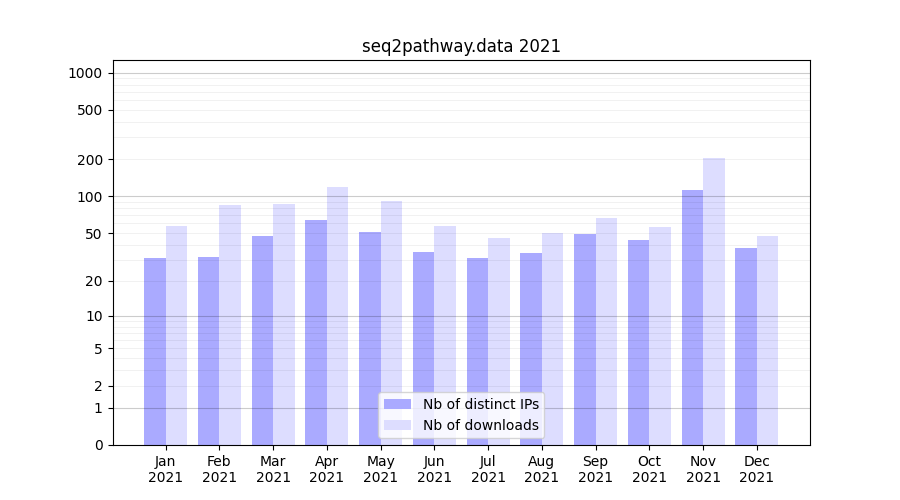Select the September downloads bar
This screenshot has height=500, width=900.
(x=607, y=330)
